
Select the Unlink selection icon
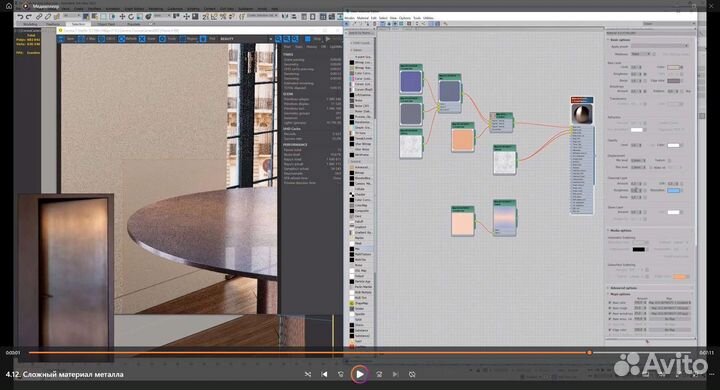click(x=48, y=17)
